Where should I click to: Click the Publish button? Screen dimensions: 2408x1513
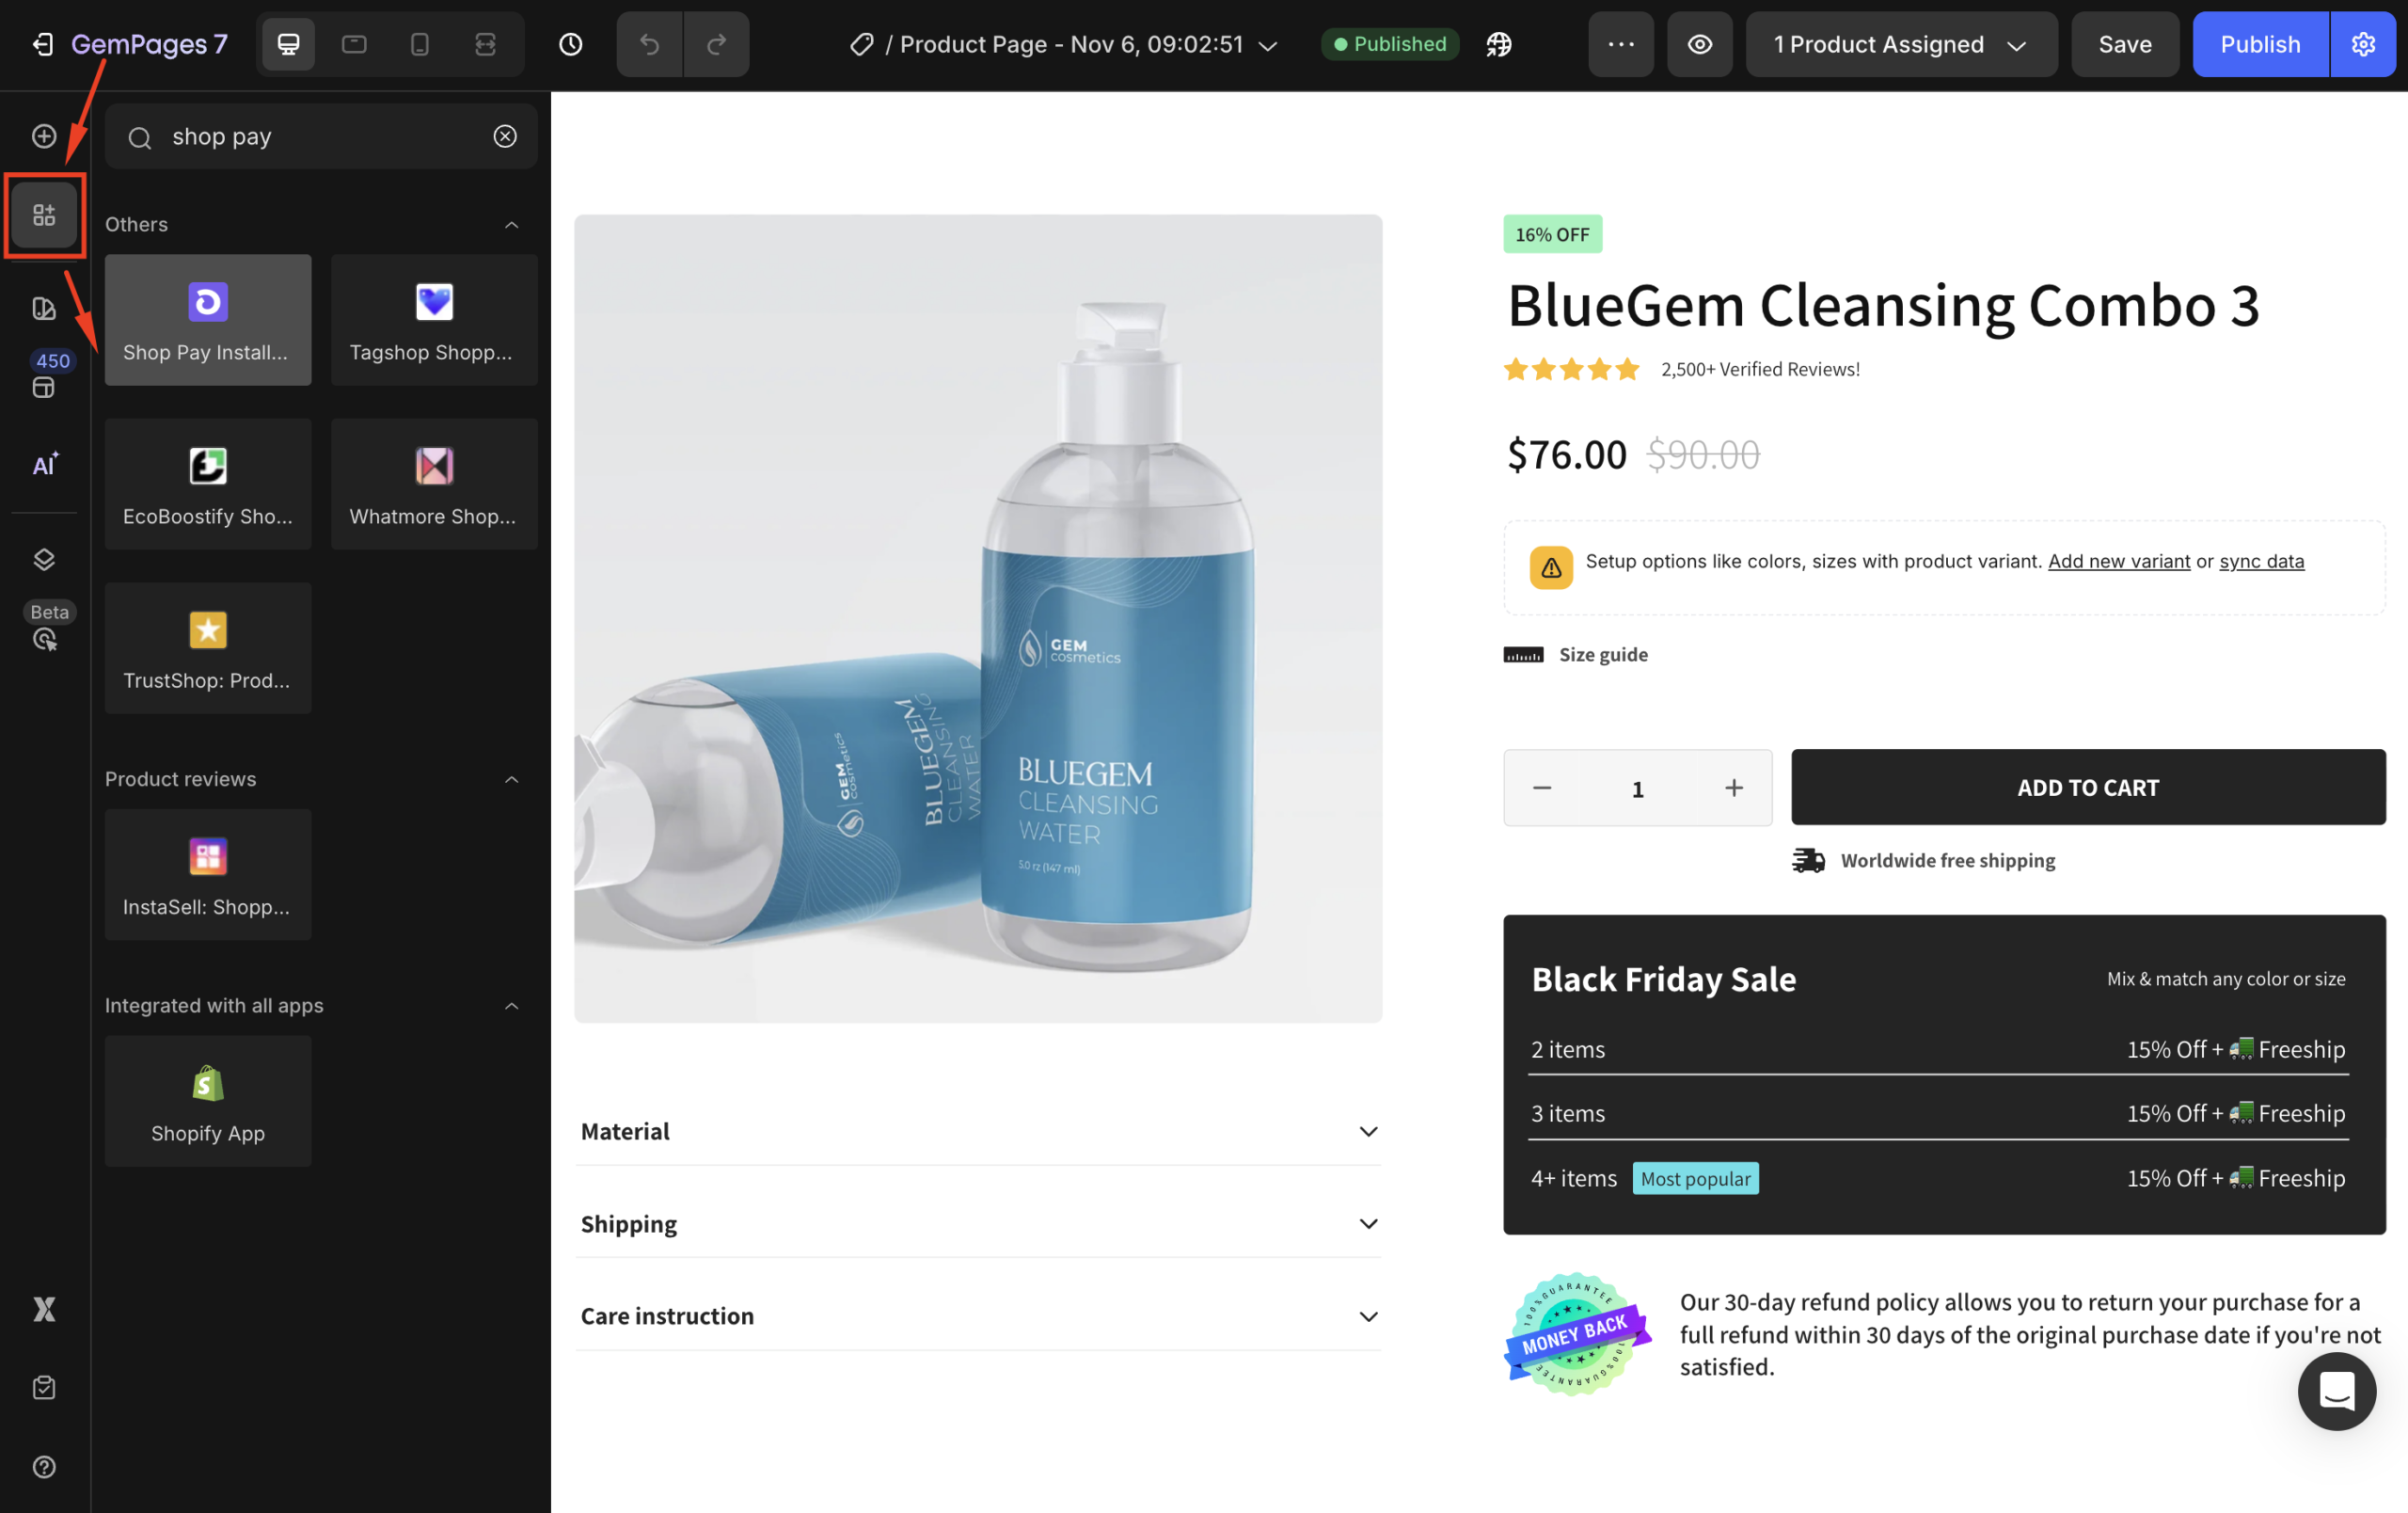tap(2260, 44)
